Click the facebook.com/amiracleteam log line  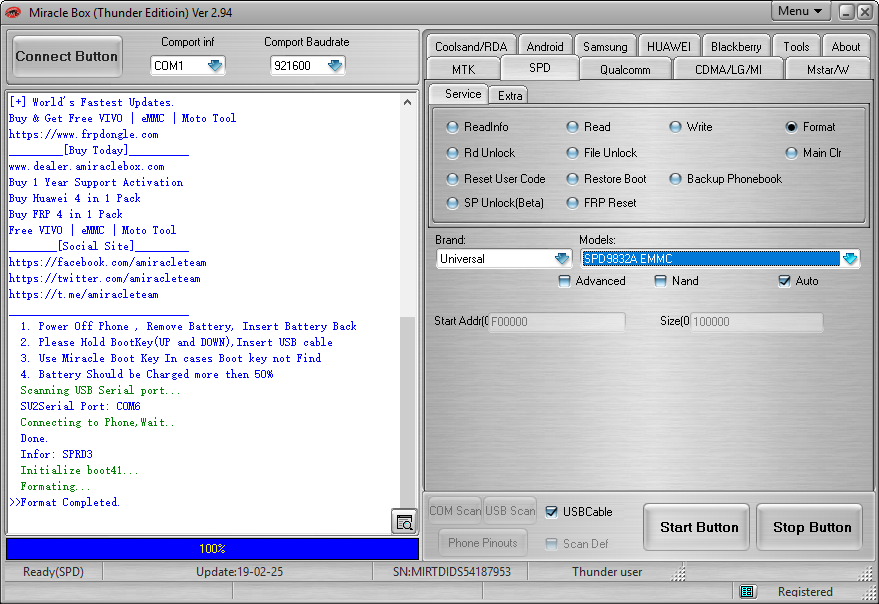(x=108, y=262)
